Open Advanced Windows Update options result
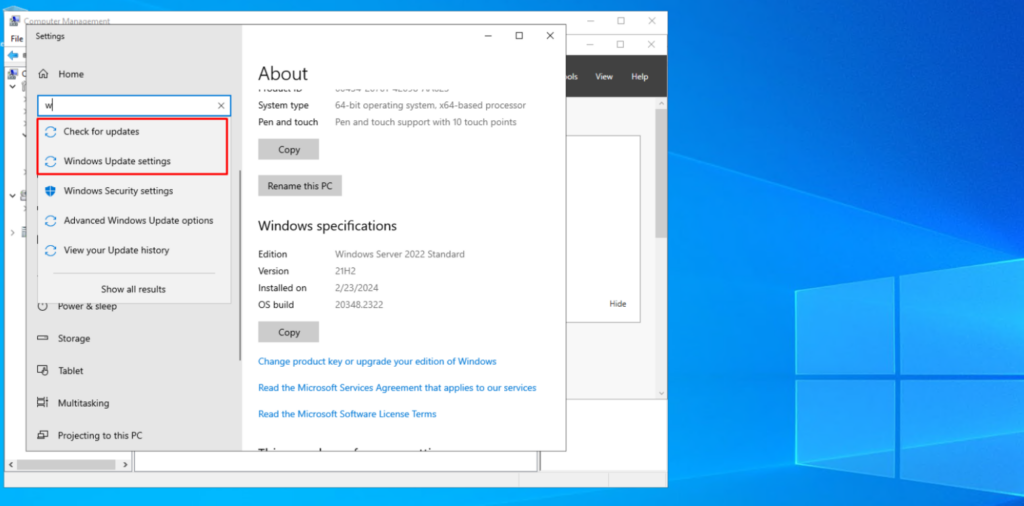 click(133, 221)
